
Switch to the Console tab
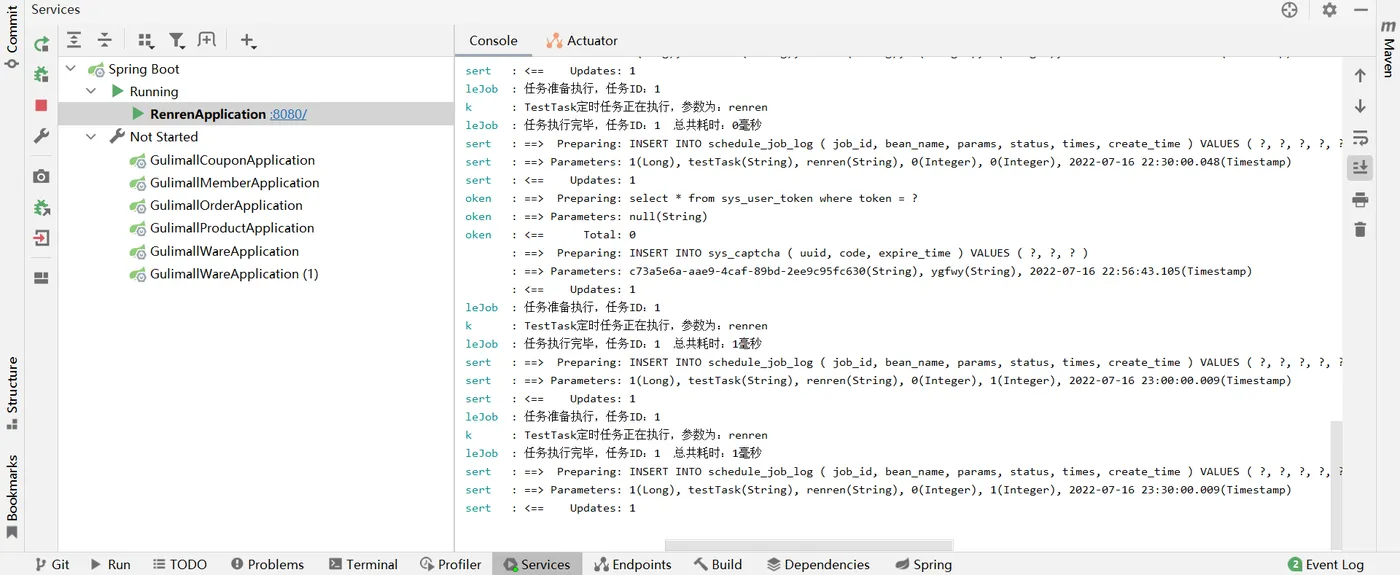click(x=493, y=41)
